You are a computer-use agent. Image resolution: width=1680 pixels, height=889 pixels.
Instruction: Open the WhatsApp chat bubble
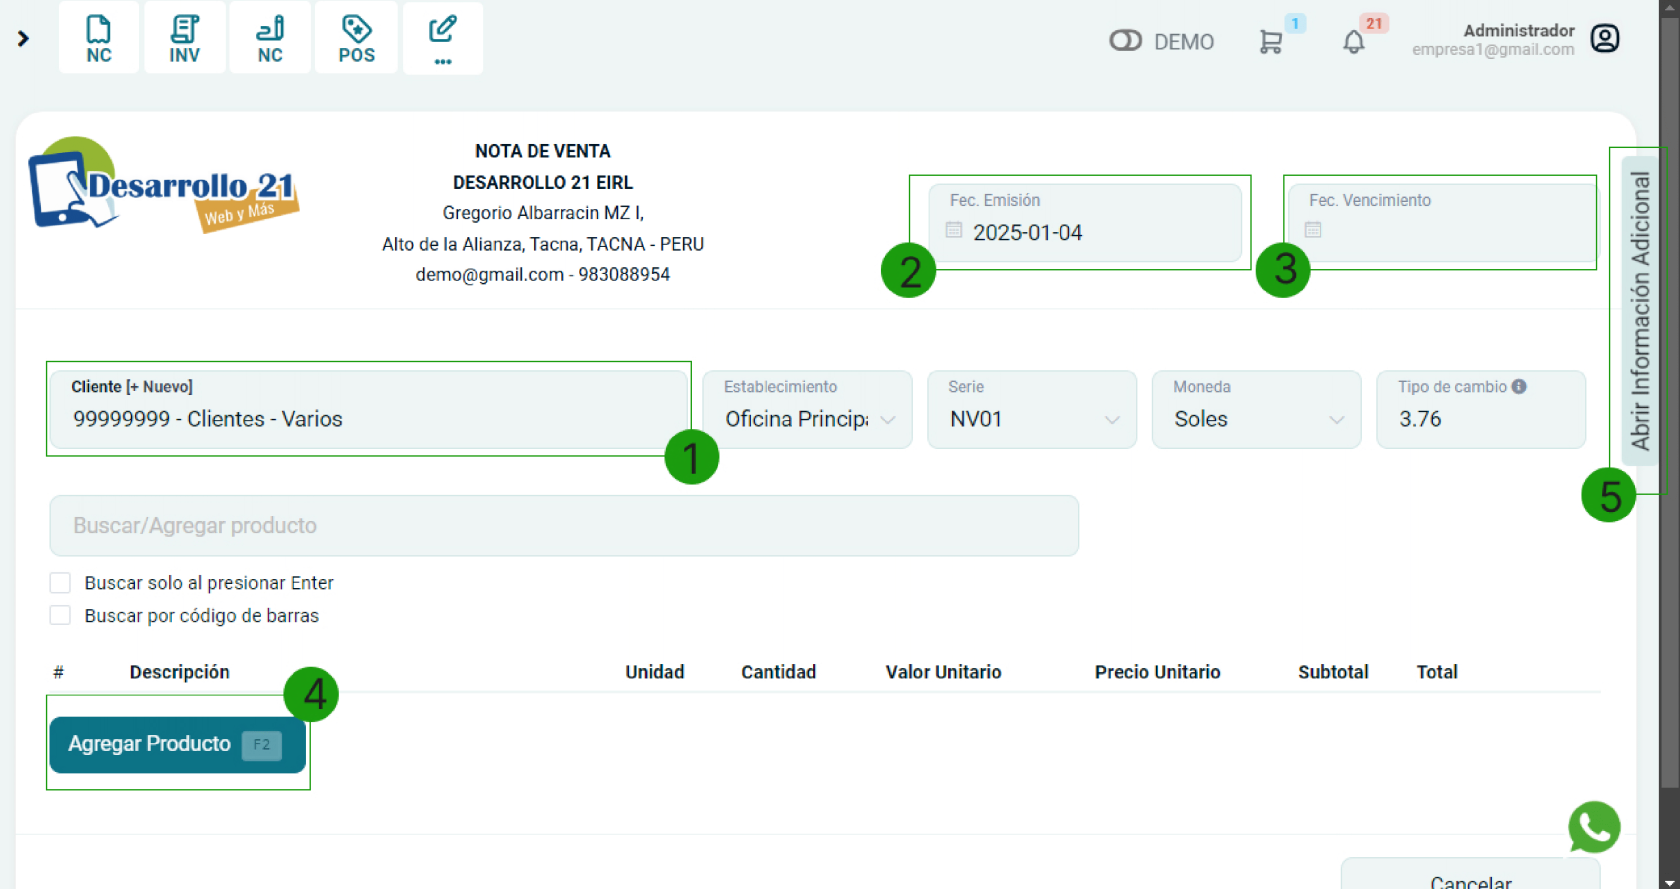pos(1593,827)
